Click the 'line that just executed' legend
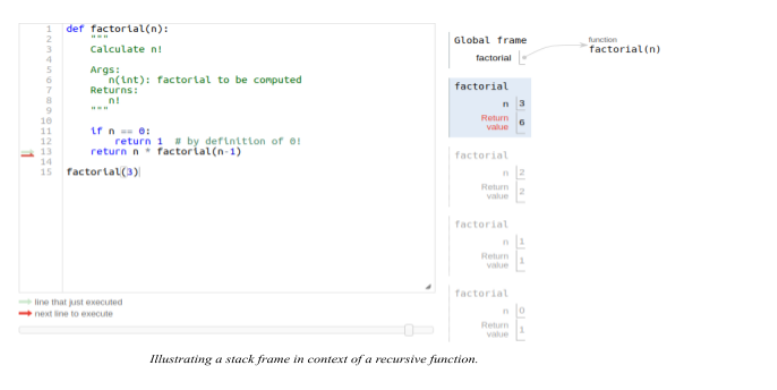The height and width of the screenshot is (390, 777). tap(78, 302)
